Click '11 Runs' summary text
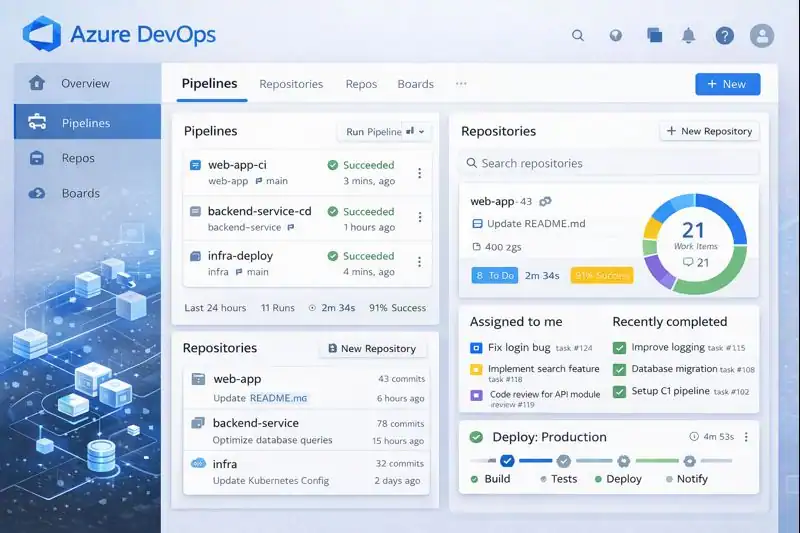800x533 pixels. tap(278, 308)
